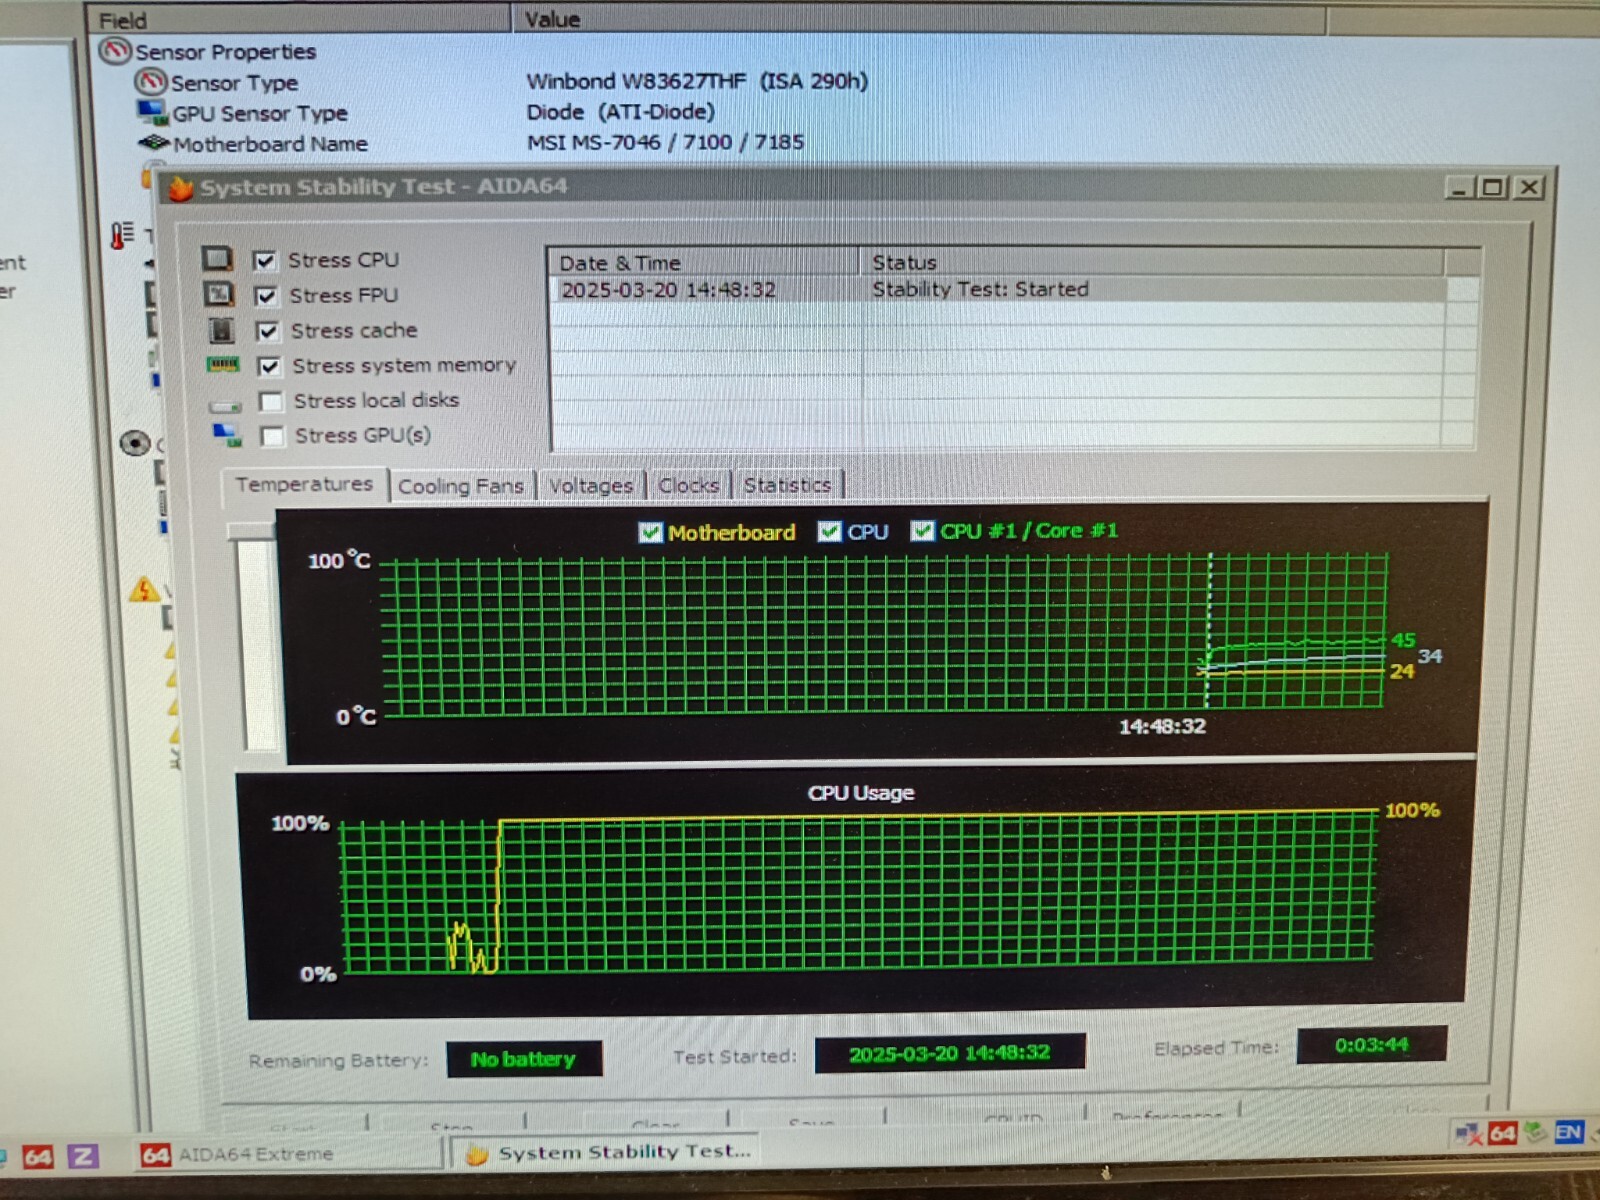Click the '2025-03-20 14:48:32' log timestamp cell
The image size is (1600, 1200).
[668, 290]
